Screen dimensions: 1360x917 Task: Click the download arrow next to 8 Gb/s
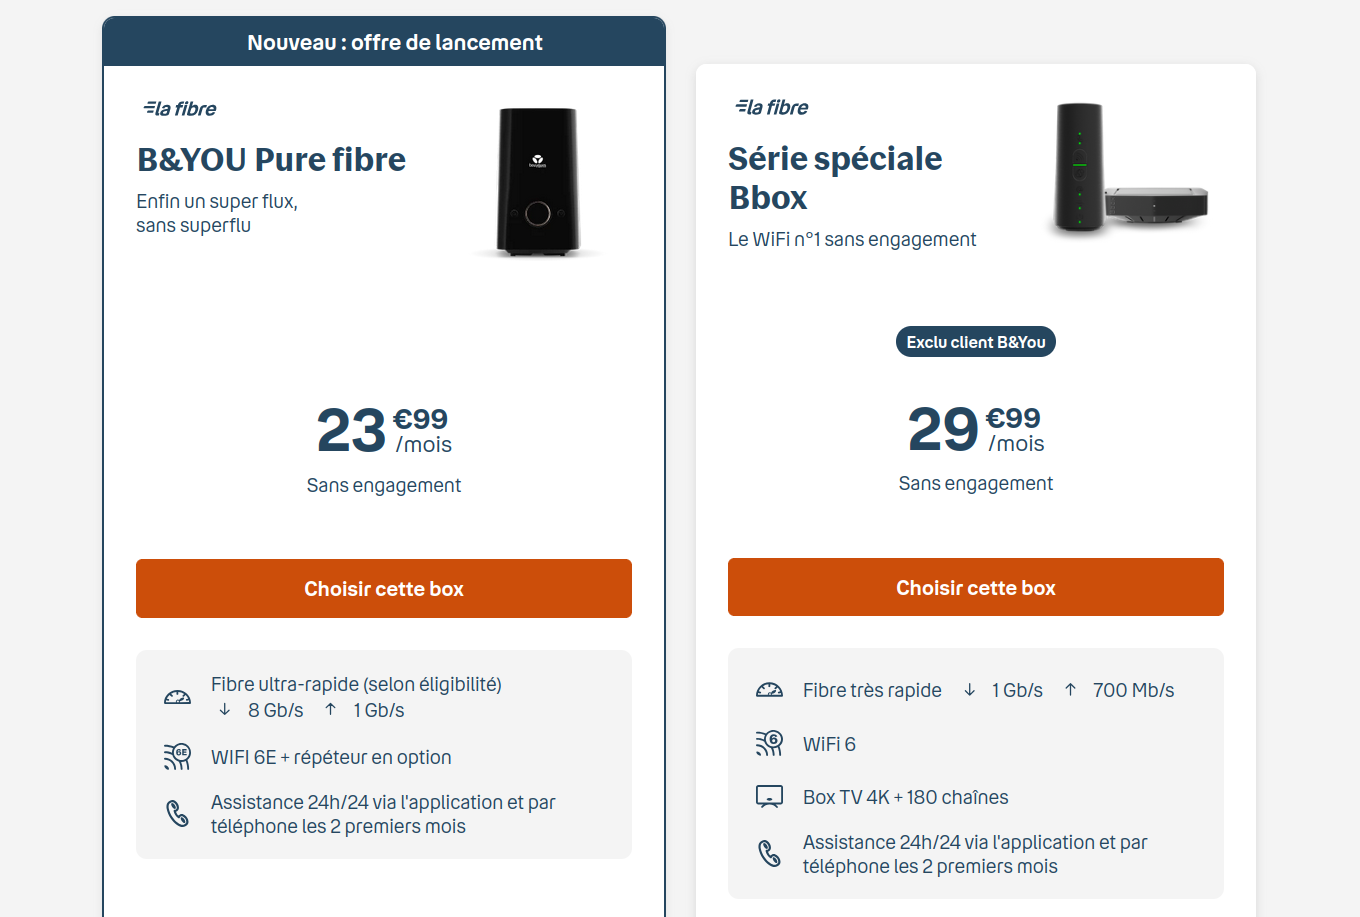click(225, 710)
